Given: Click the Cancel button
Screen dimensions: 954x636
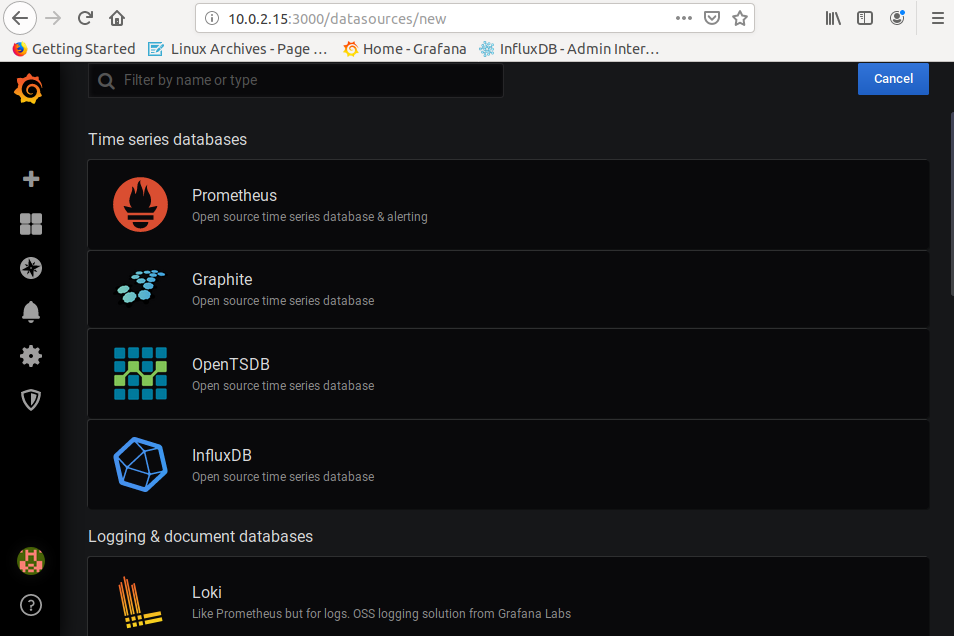Looking at the screenshot, I should pos(893,79).
